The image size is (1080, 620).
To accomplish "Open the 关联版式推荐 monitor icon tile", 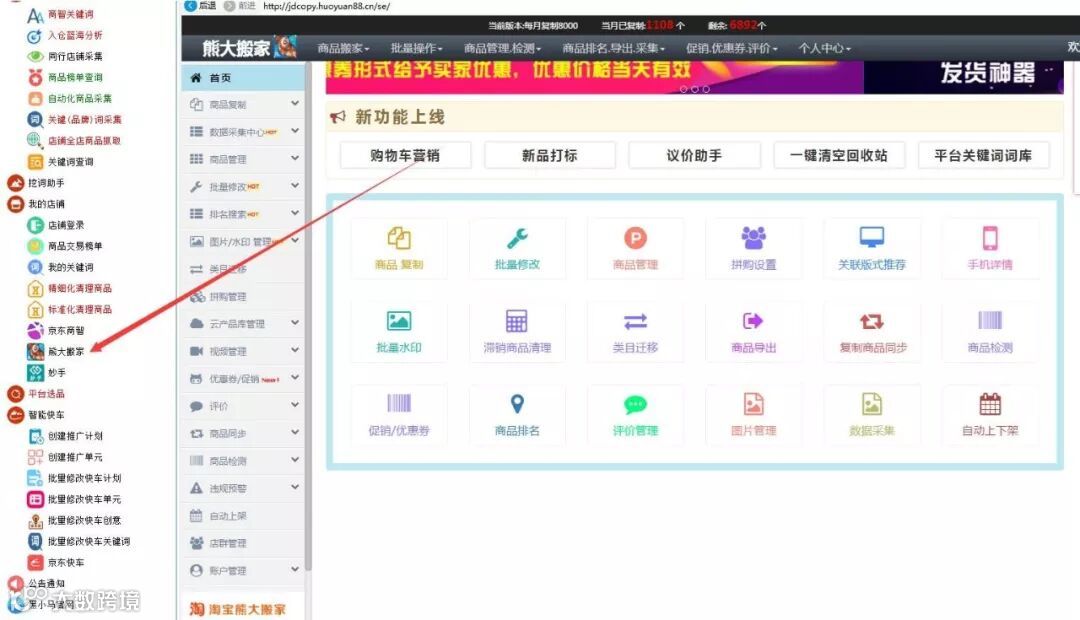I will [871, 248].
